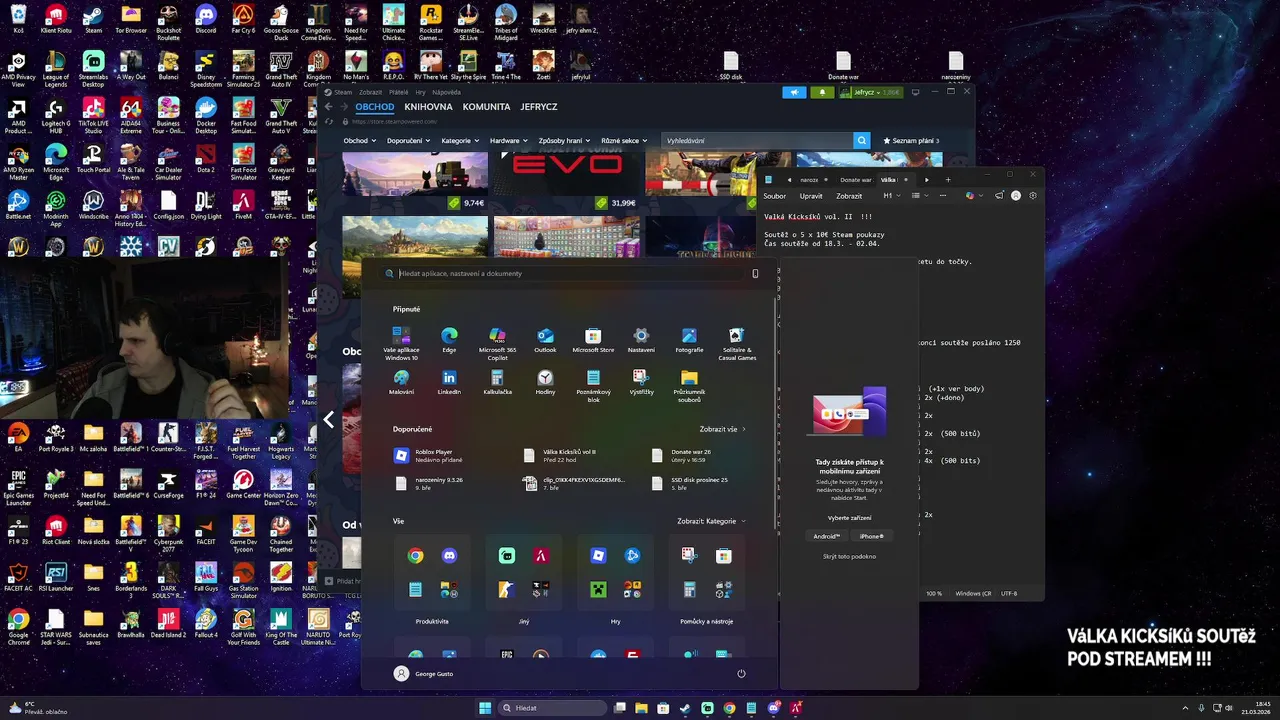Open Steam announcements megaphone button
Viewport: 1280px width, 720px height.
794,92
